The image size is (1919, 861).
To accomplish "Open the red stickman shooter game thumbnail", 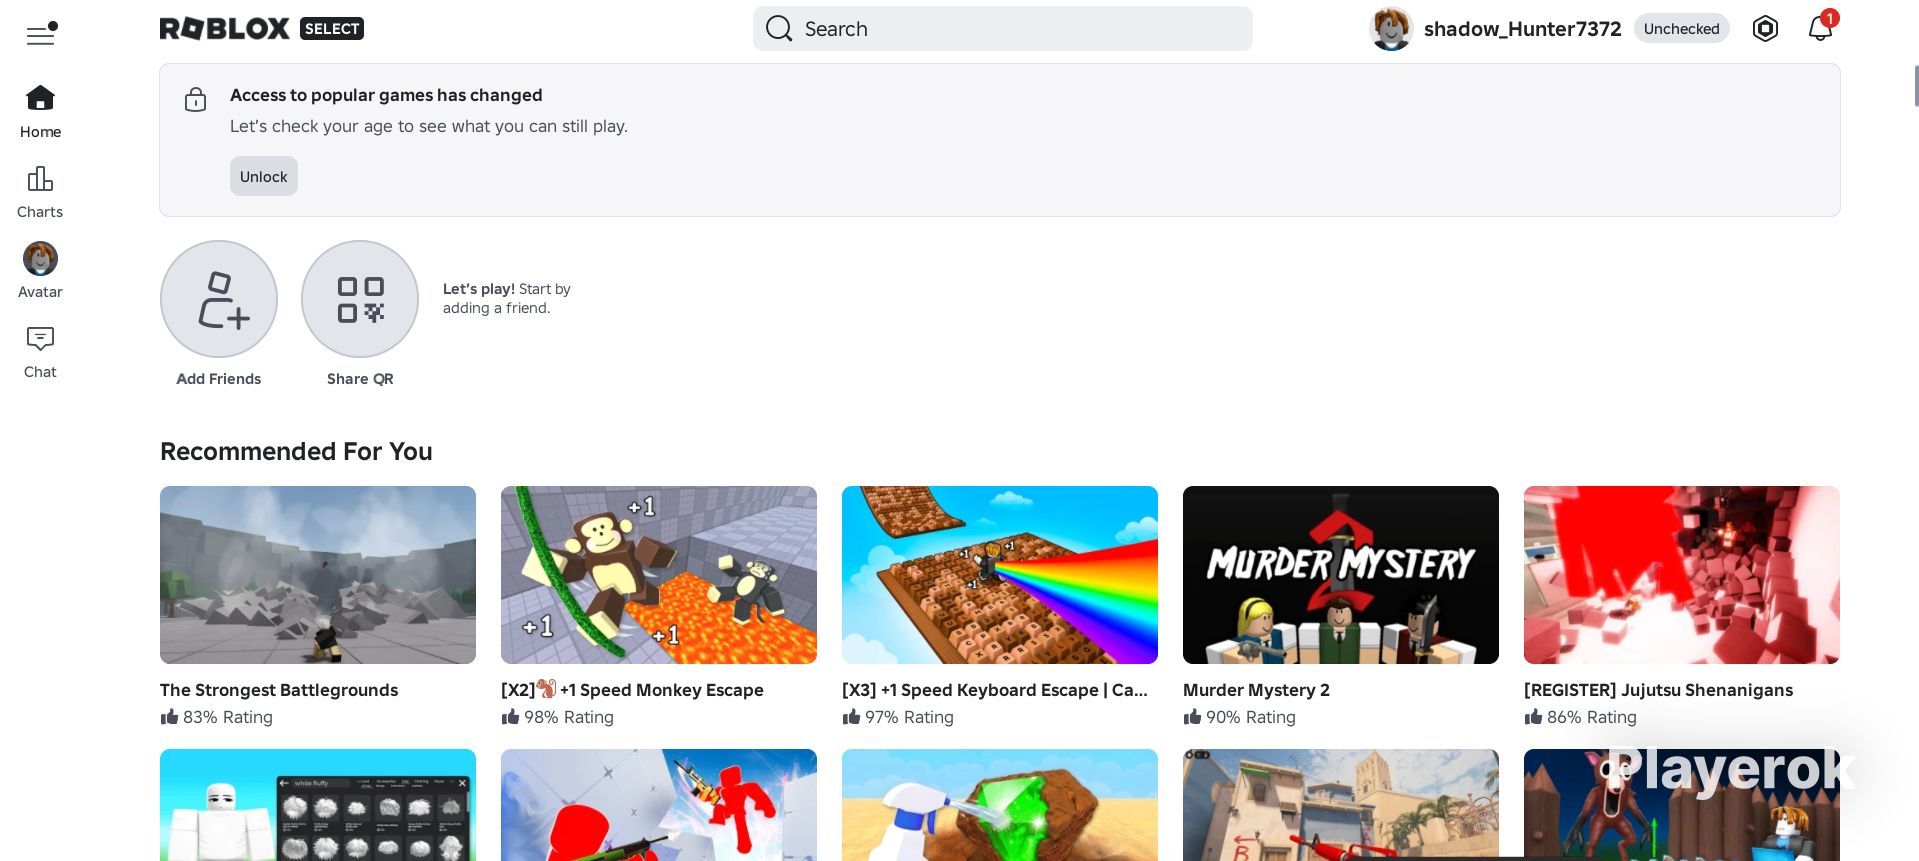I will tap(659, 805).
